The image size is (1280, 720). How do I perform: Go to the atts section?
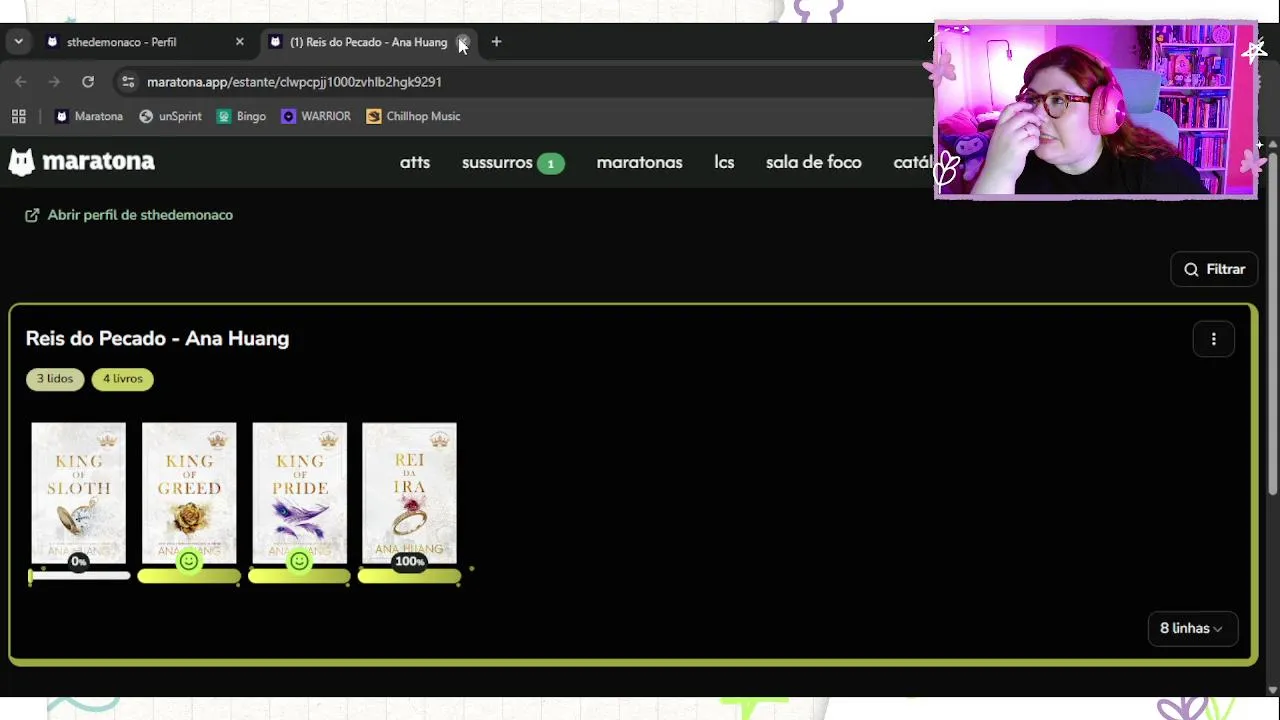(x=415, y=163)
